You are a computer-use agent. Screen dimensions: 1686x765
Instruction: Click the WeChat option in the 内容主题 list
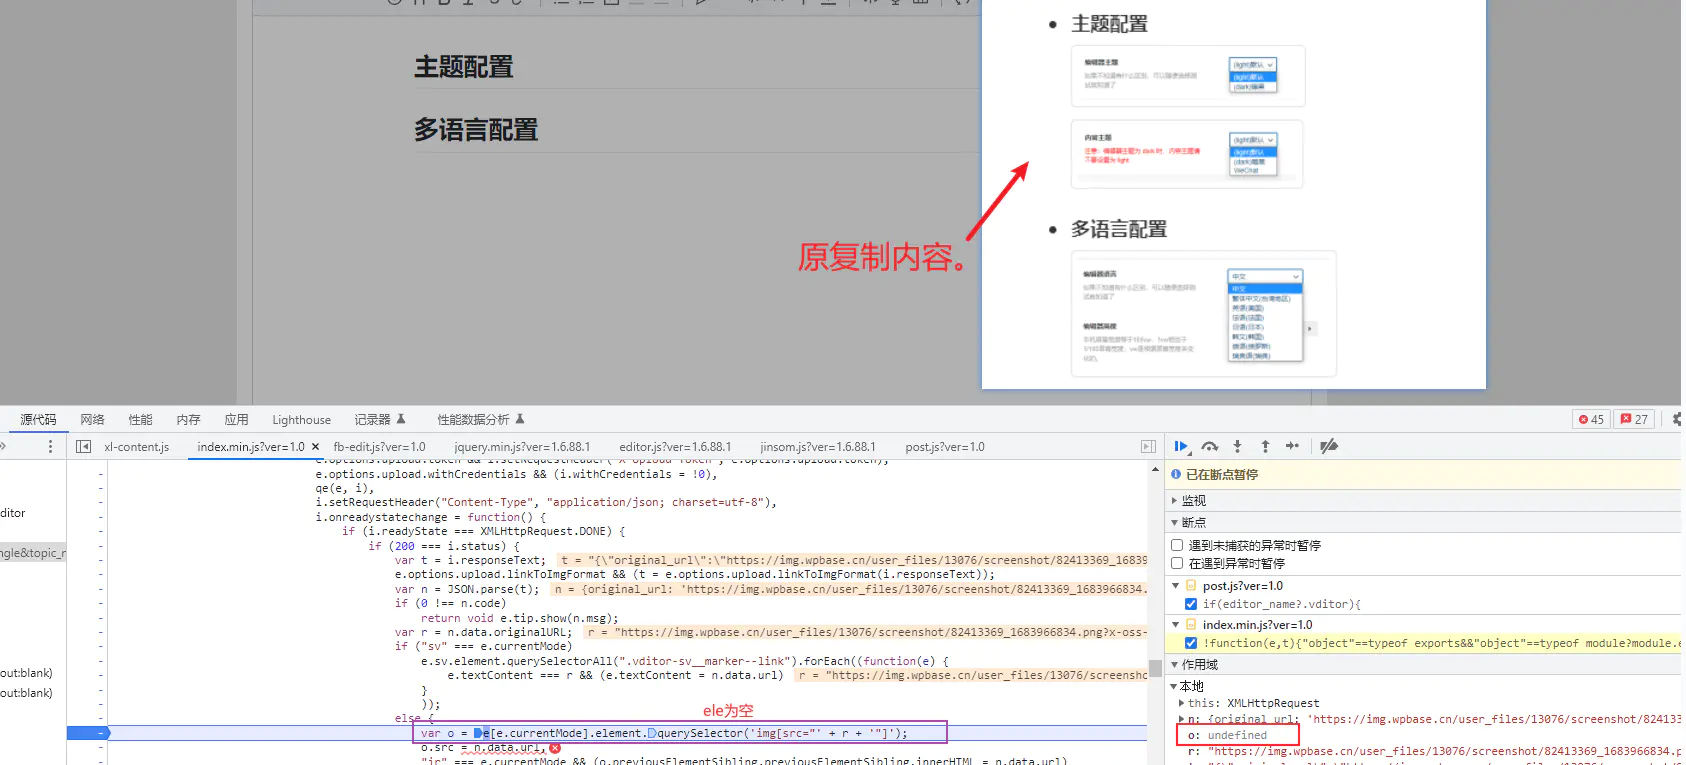1246,170
